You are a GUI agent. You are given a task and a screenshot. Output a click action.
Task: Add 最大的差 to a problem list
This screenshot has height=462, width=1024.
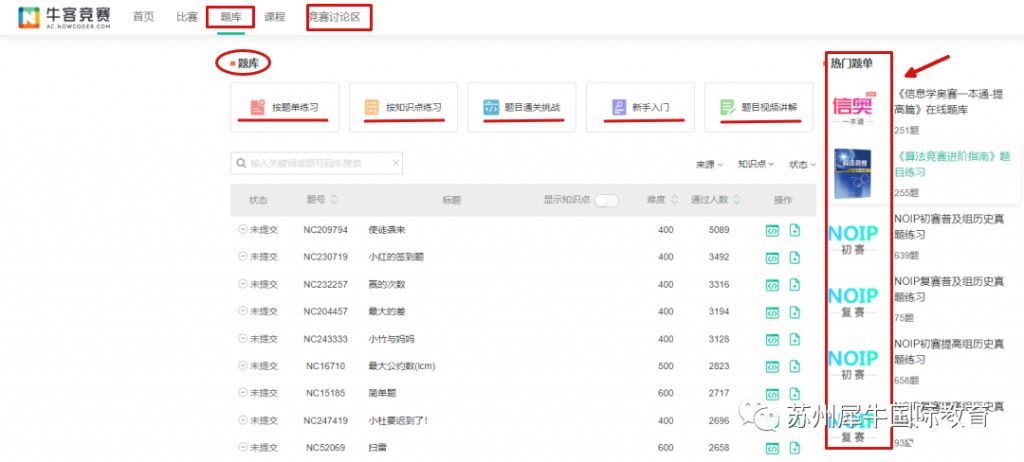pos(795,312)
